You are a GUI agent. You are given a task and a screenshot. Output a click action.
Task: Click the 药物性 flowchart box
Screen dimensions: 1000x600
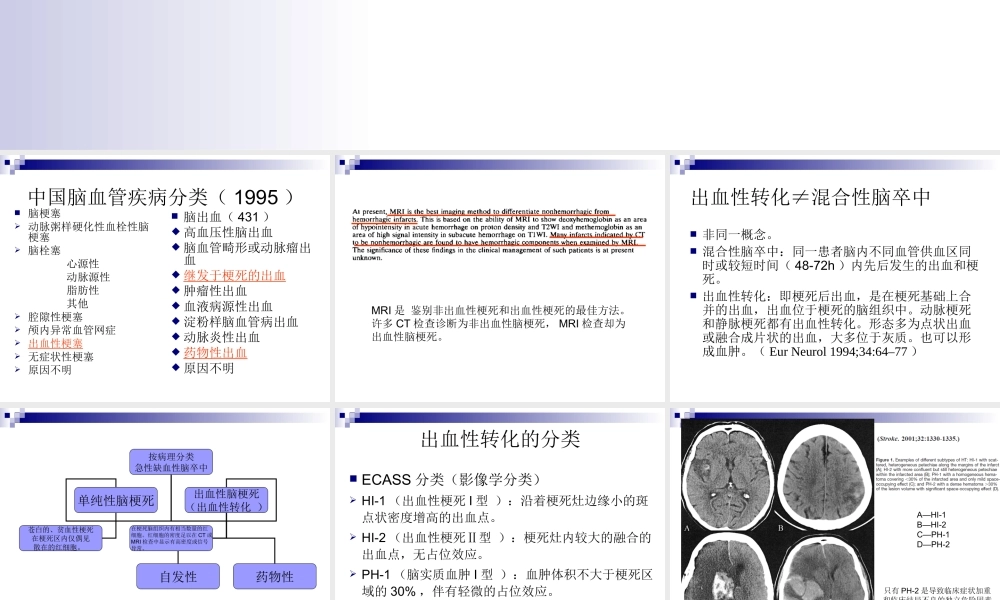[275, 576]
